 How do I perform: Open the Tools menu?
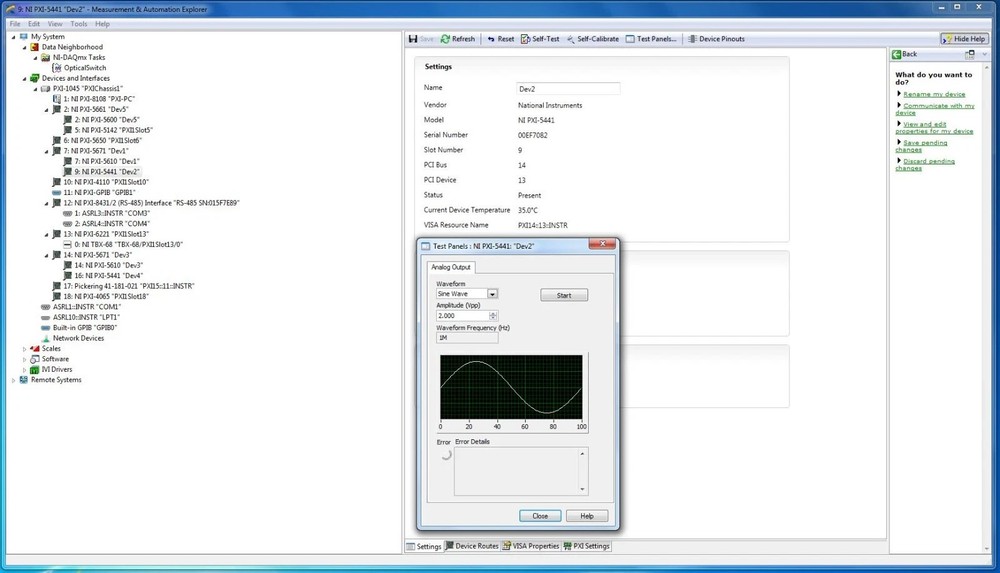pyautogui.click(x=78, y=24)
